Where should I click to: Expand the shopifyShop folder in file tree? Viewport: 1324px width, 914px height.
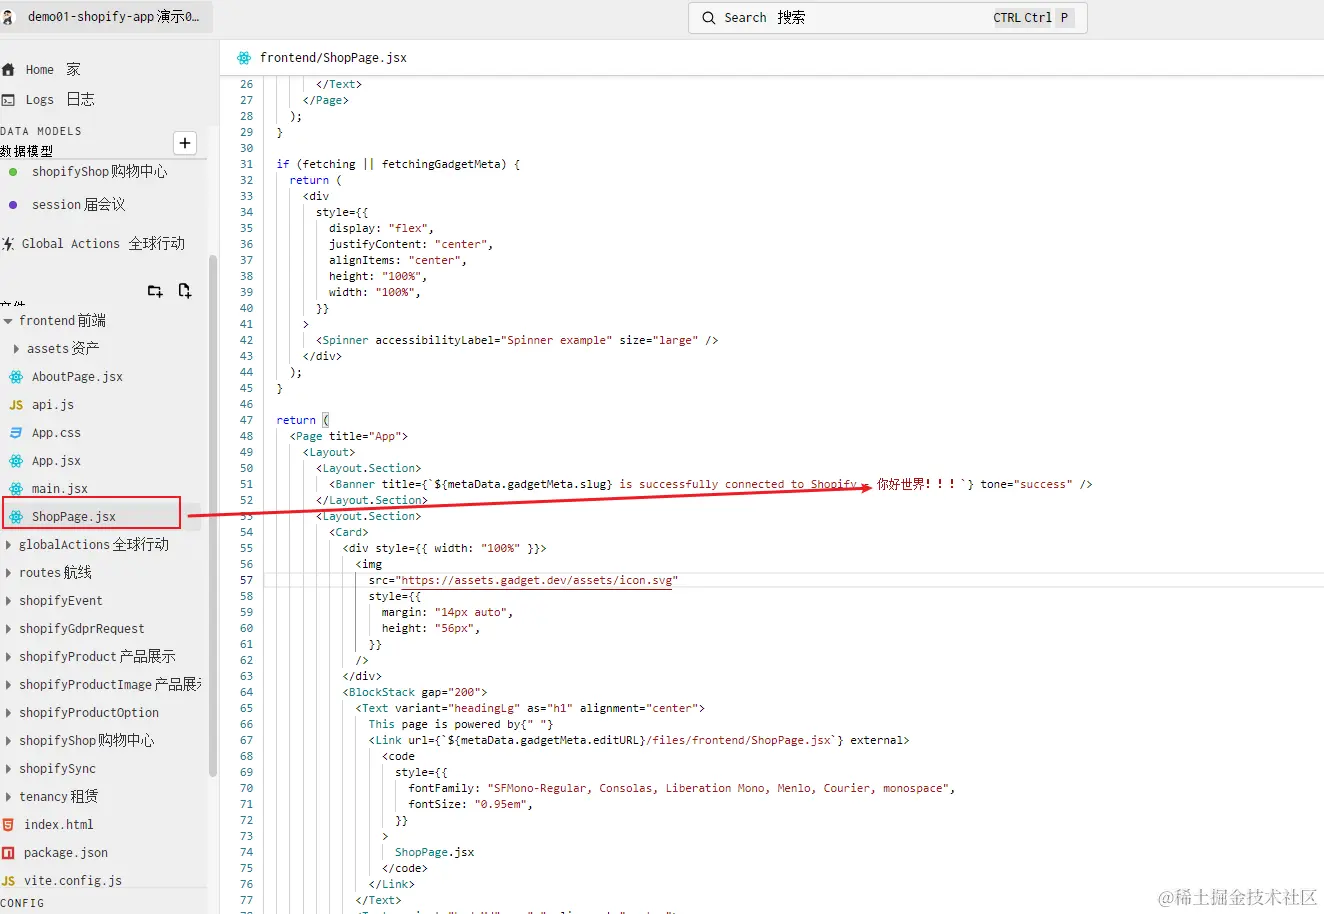click(8, 741)
